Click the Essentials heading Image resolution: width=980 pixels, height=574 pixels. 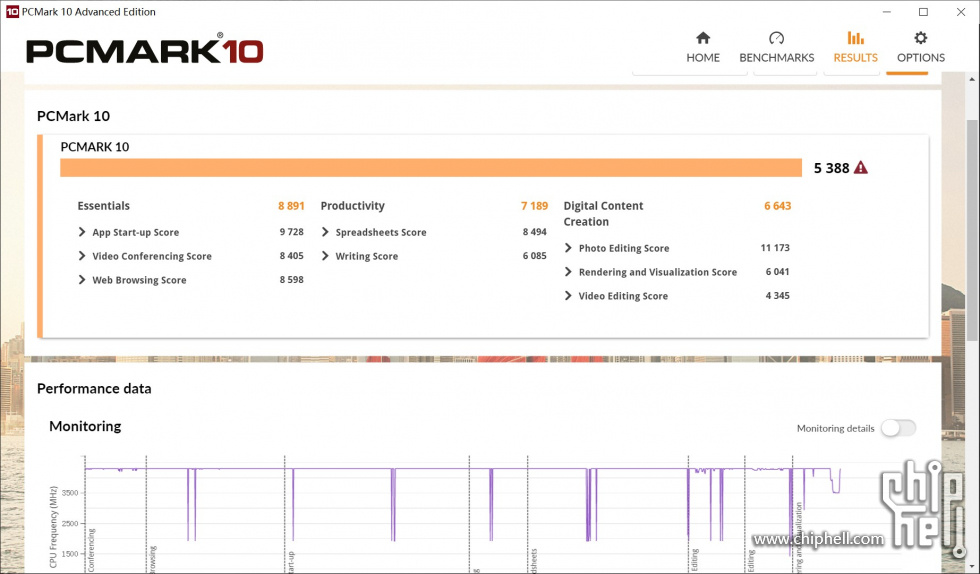coord(104,206)
